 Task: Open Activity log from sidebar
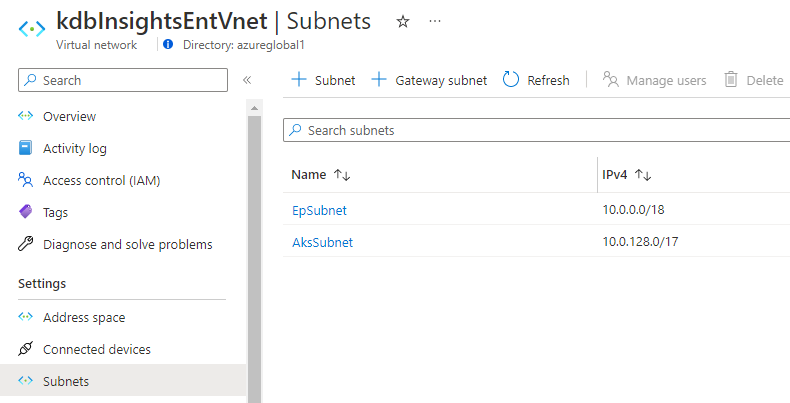[x=74, y=149]
